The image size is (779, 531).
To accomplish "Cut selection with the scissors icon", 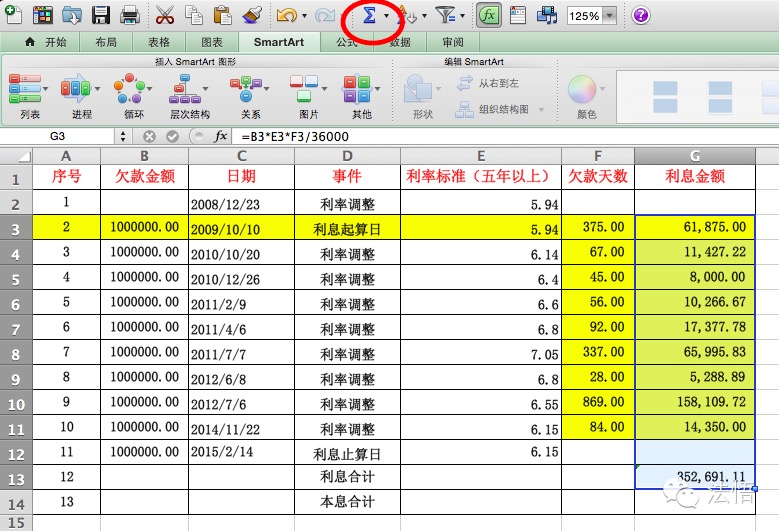I will pos(164,15).
